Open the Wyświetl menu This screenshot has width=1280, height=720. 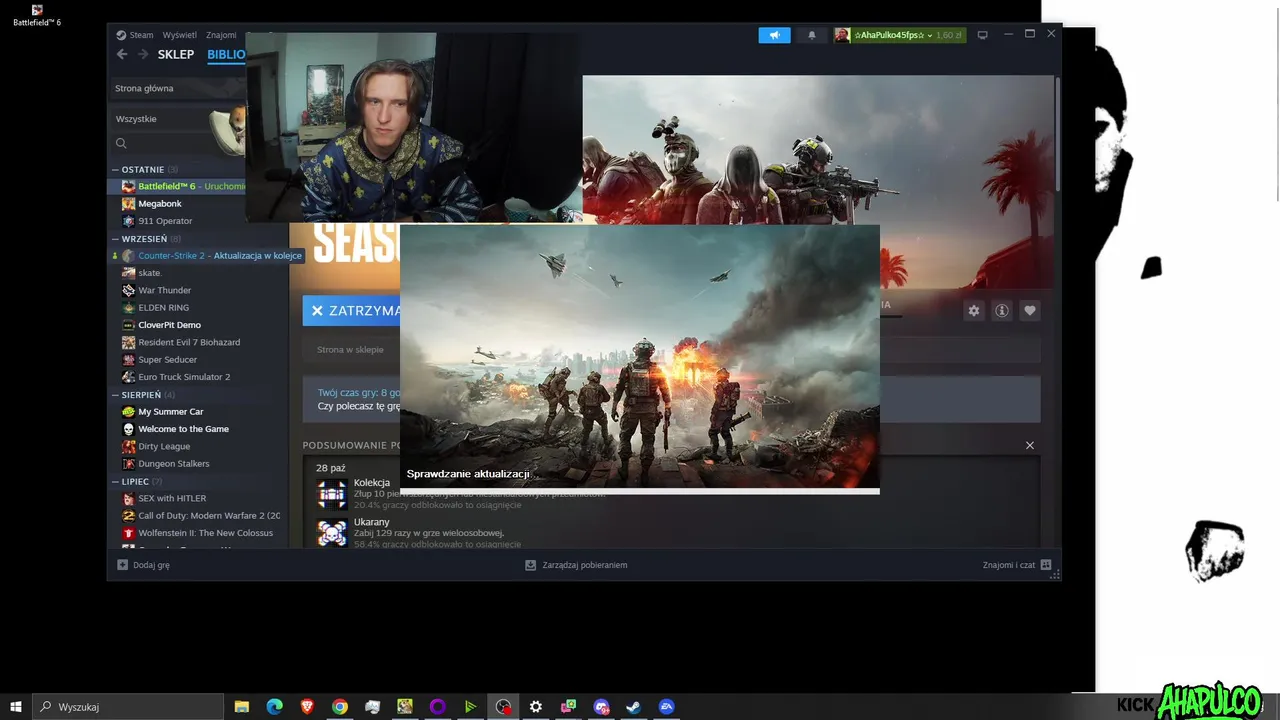click(x=180, y=35)
